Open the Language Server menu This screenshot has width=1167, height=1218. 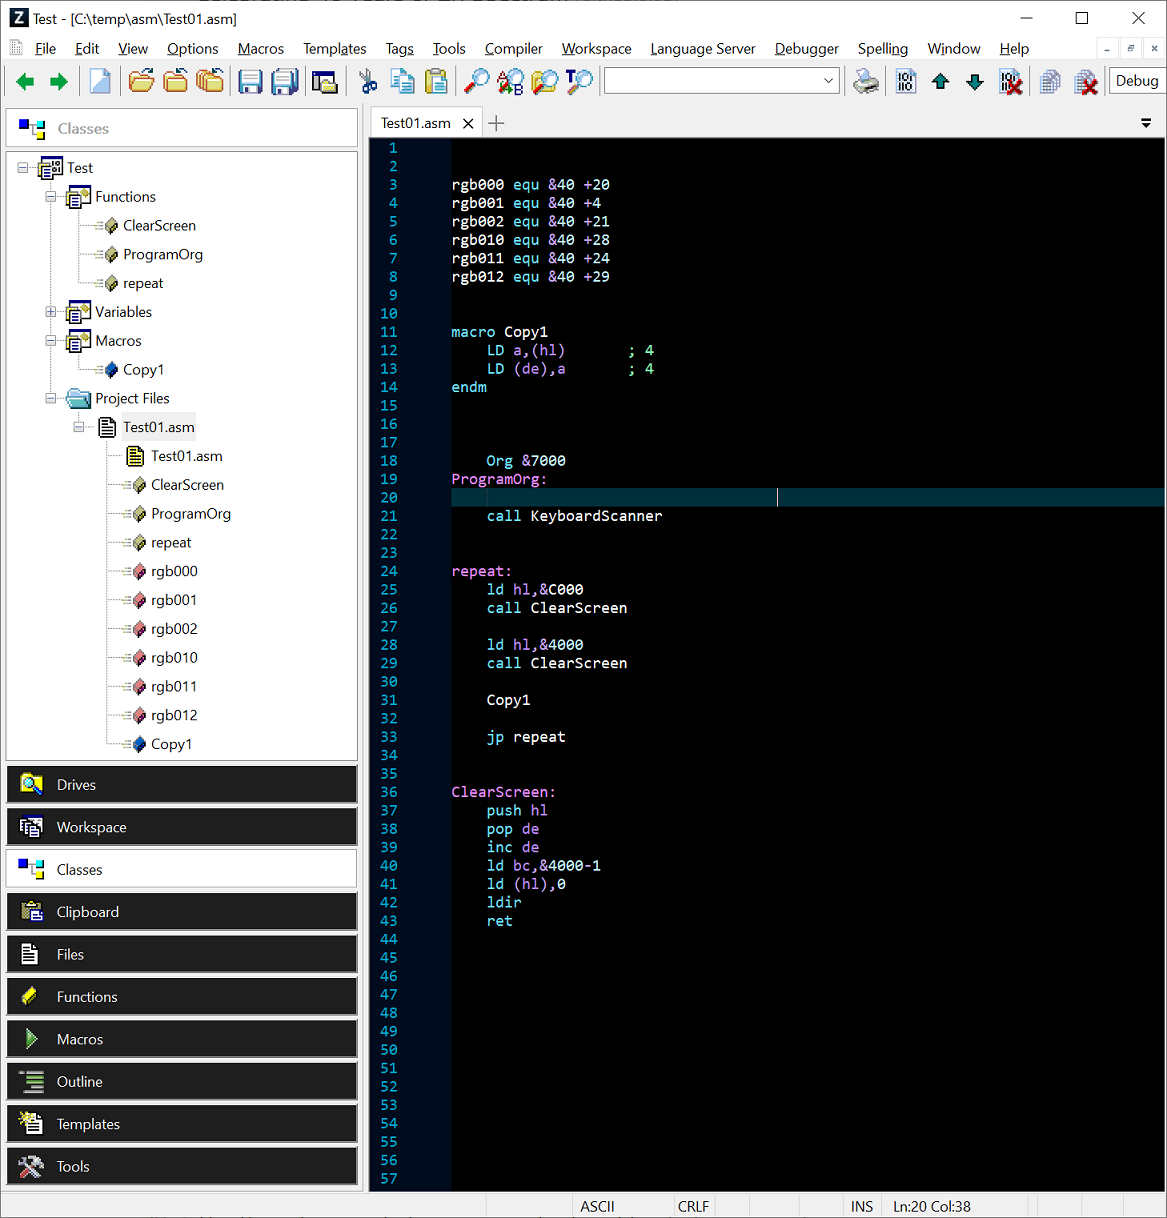[703, 49]
